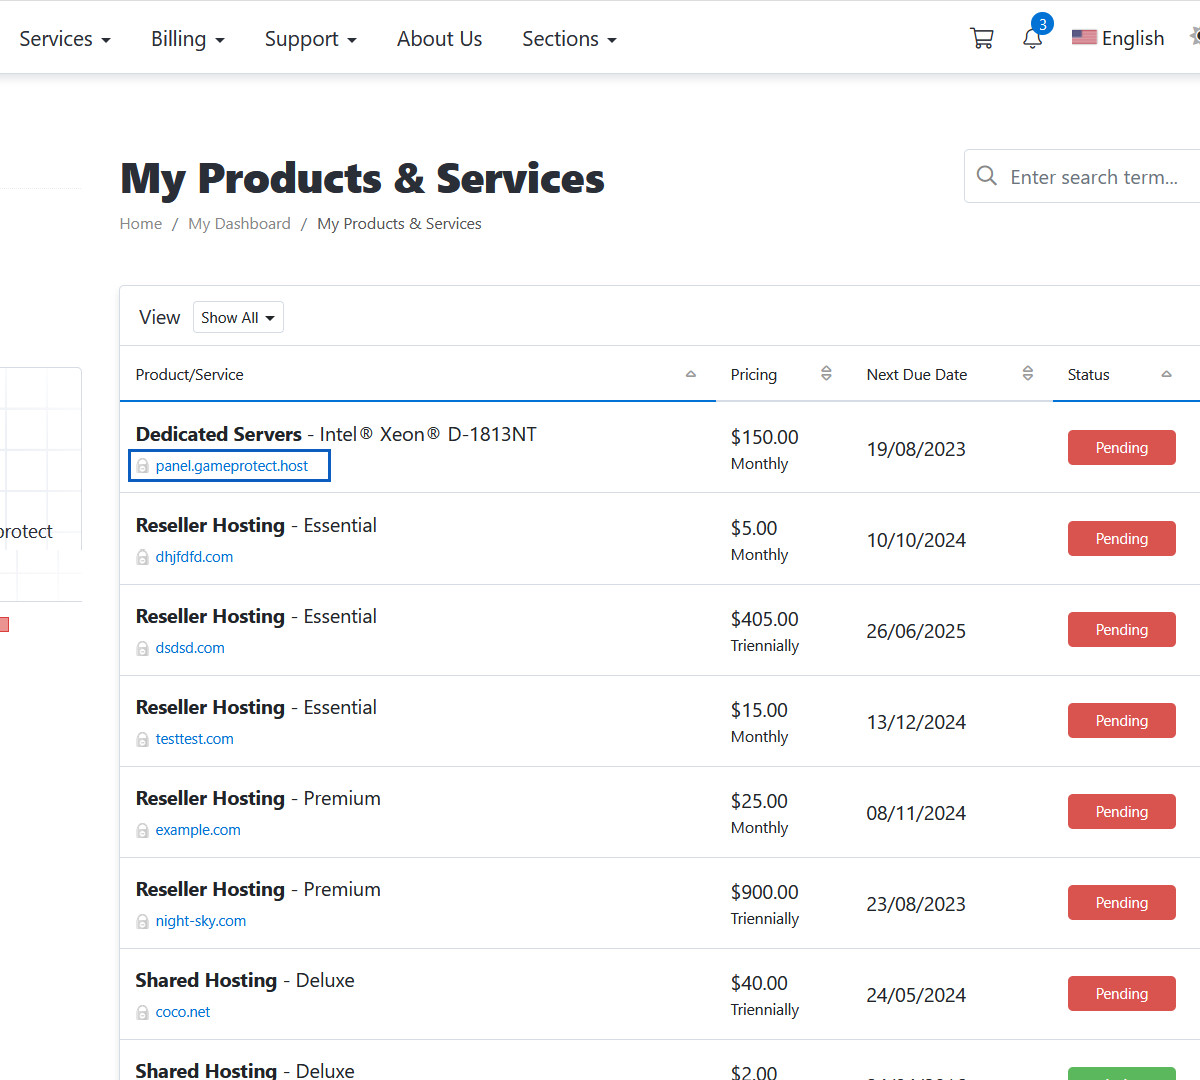The width and height of the screenshot is (1200, 1080).
Task: Open the example.com domain link
Action: pos(198,830)
